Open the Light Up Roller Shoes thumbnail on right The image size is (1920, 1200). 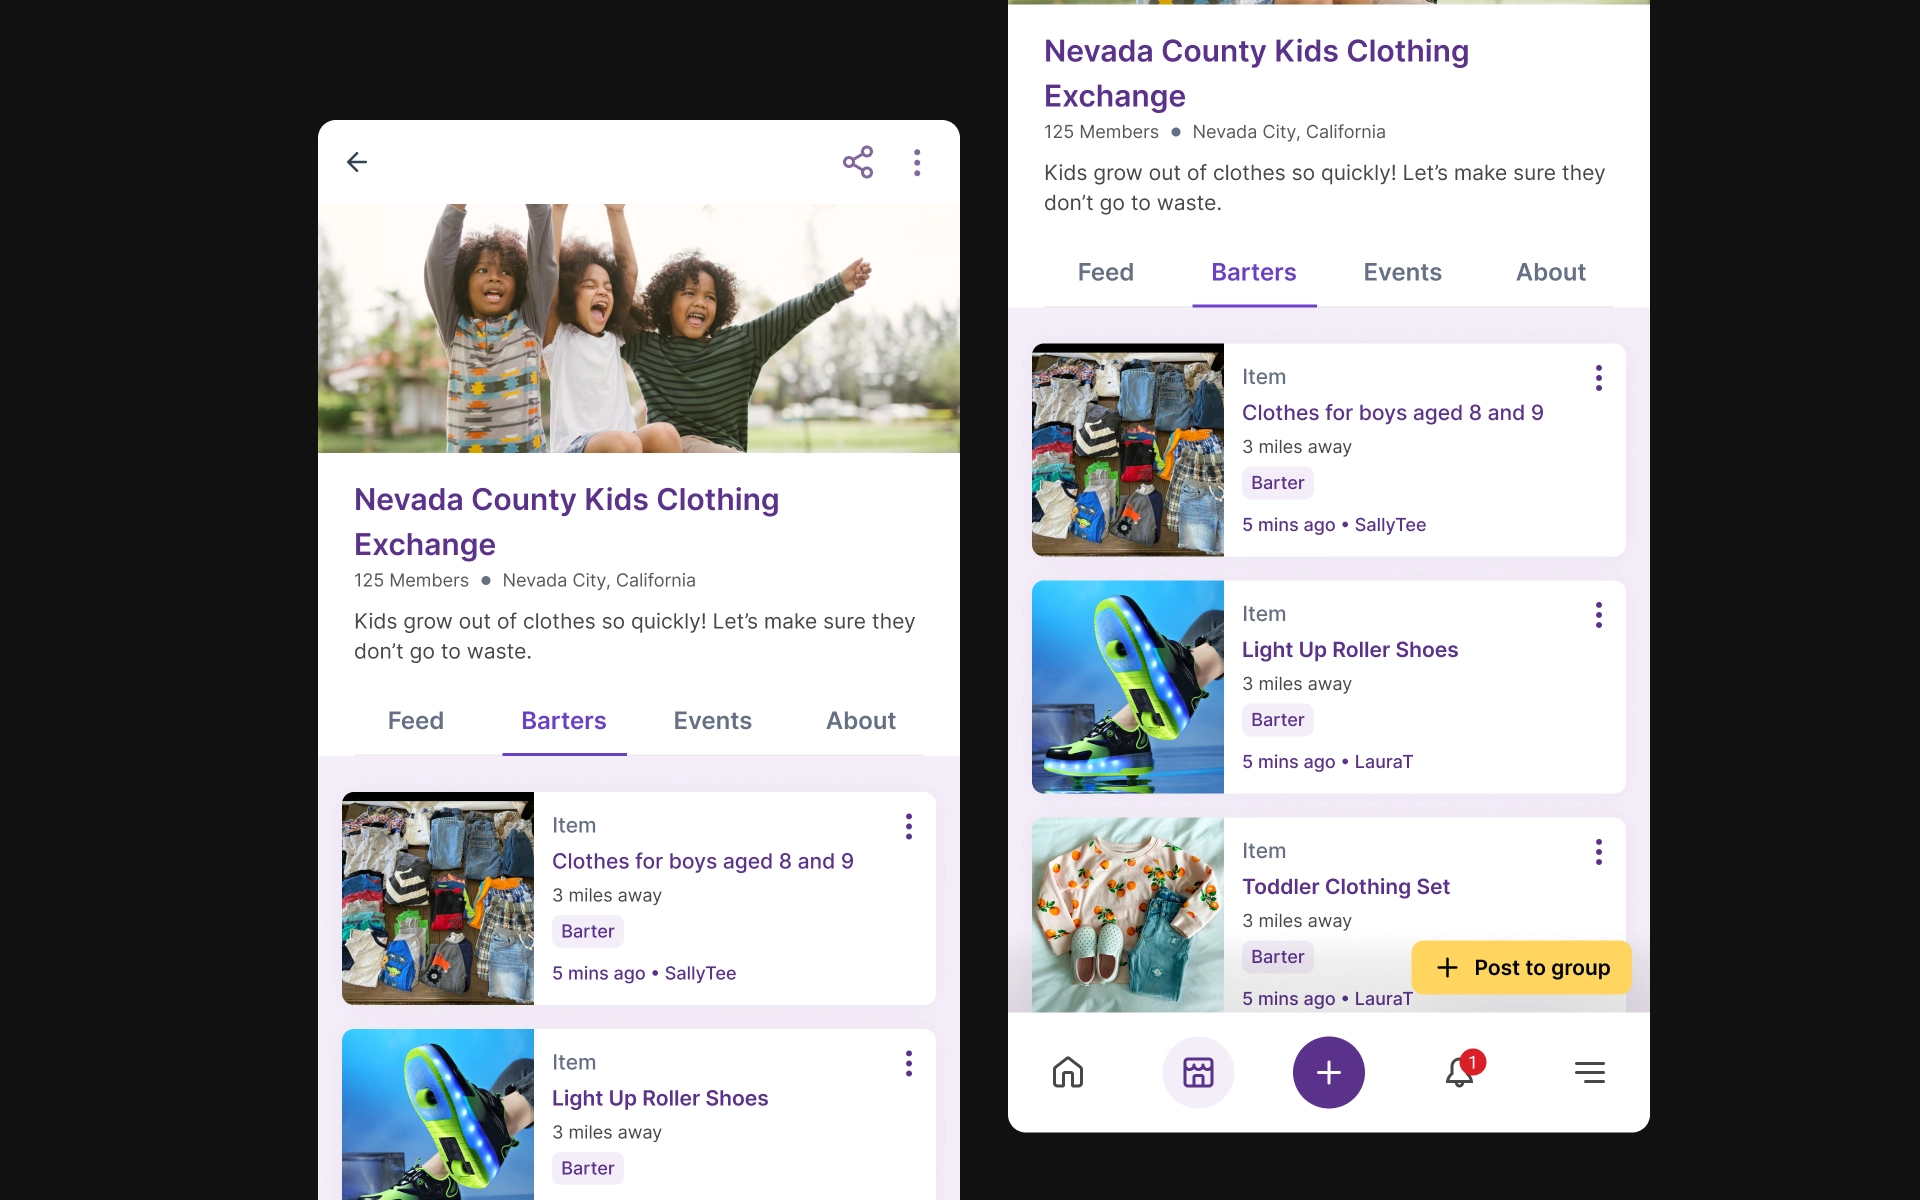pos(1128,687)
